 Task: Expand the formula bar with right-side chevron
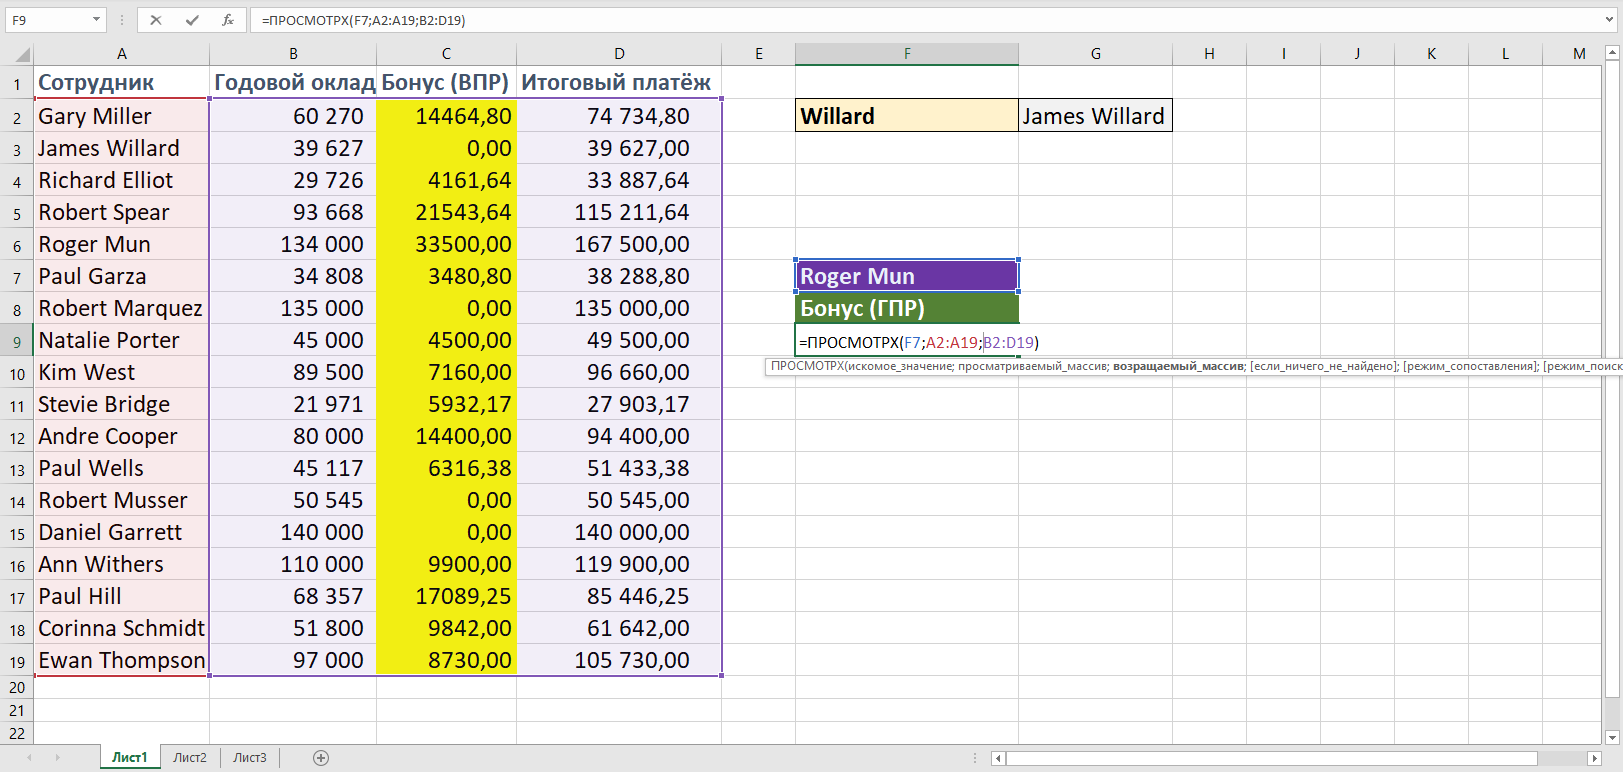tap(1609, 20)
